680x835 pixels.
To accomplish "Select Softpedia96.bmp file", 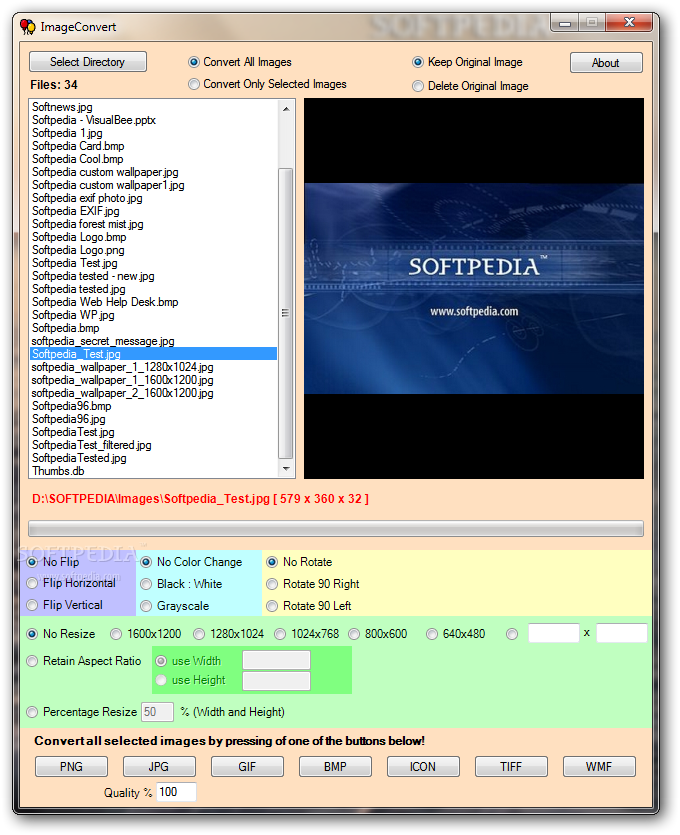I will click(x=154, y=406).
